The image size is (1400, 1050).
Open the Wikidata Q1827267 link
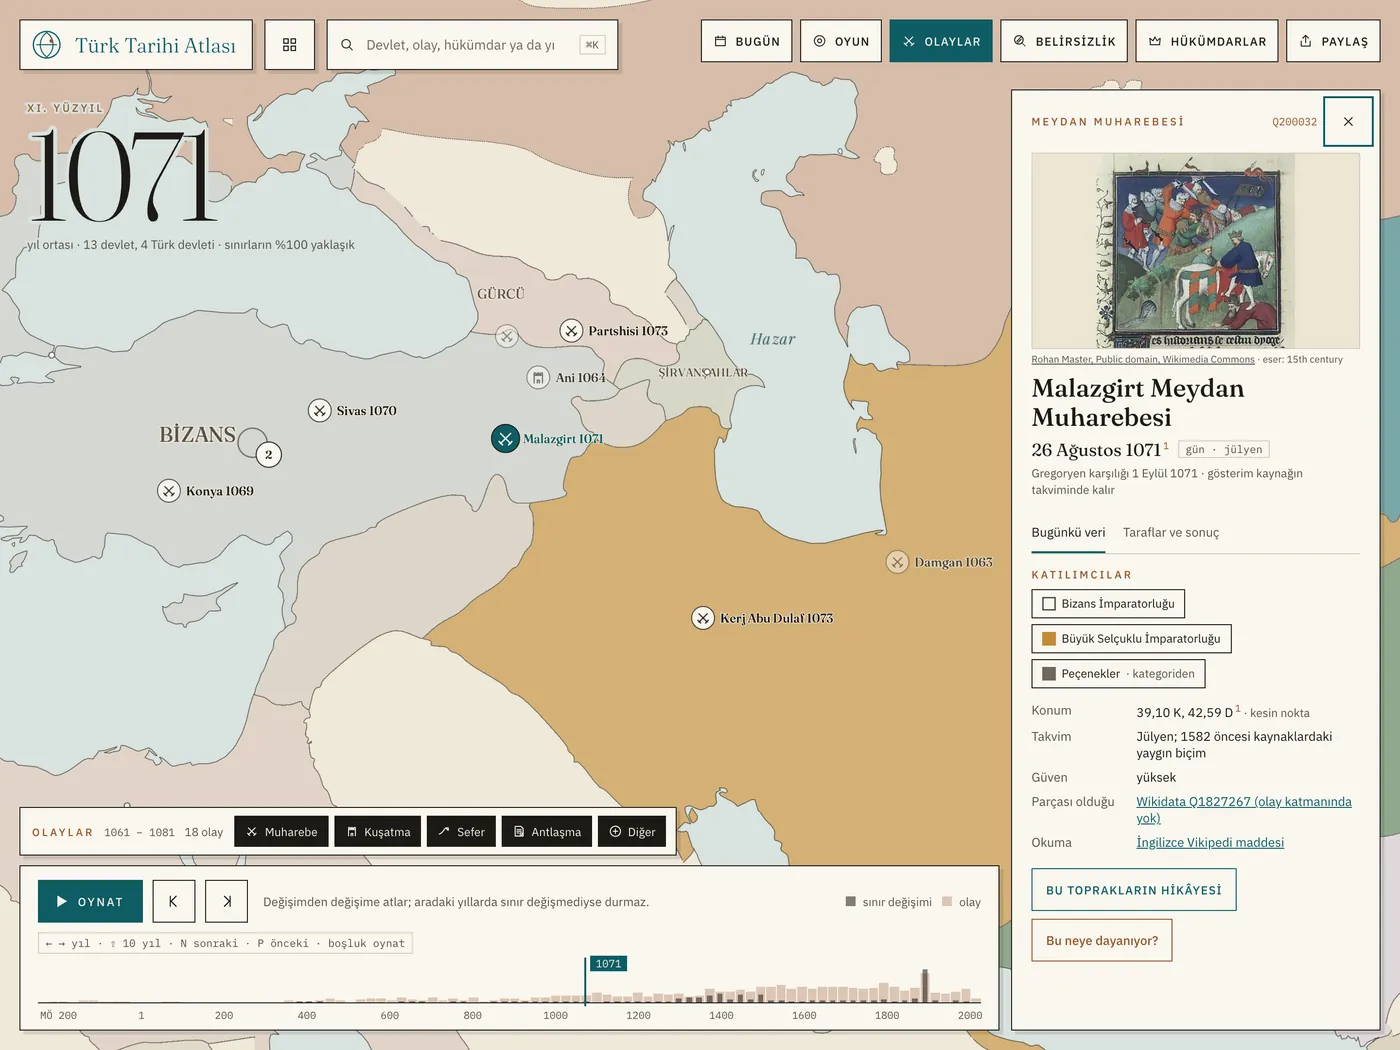[x=1243, y=810]
